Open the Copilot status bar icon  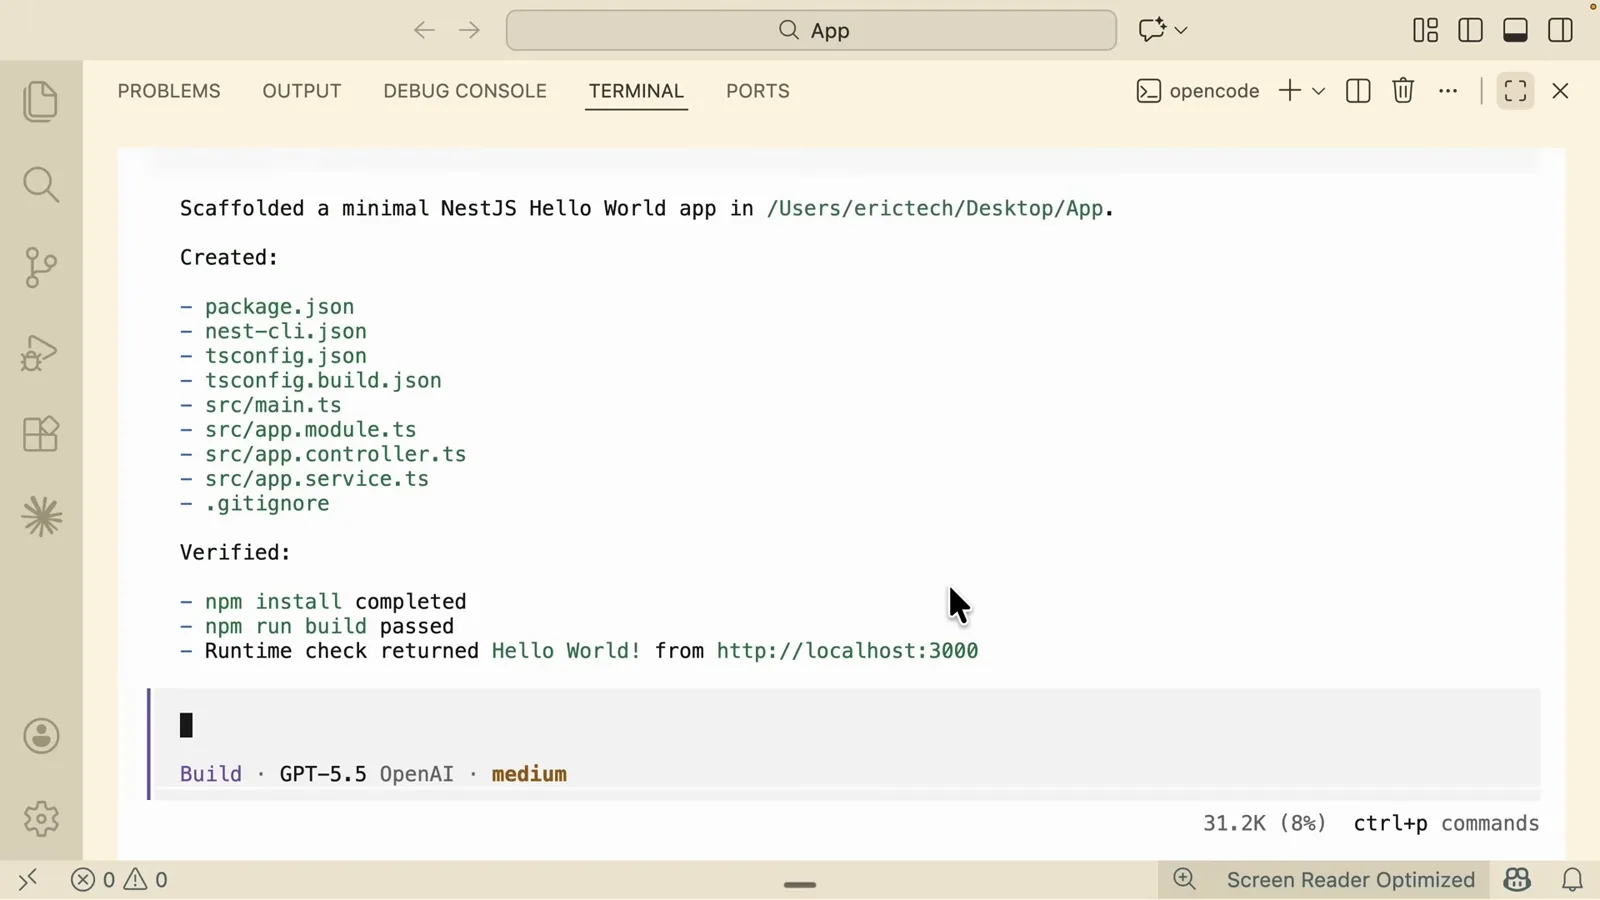(x=1517, y=880)
